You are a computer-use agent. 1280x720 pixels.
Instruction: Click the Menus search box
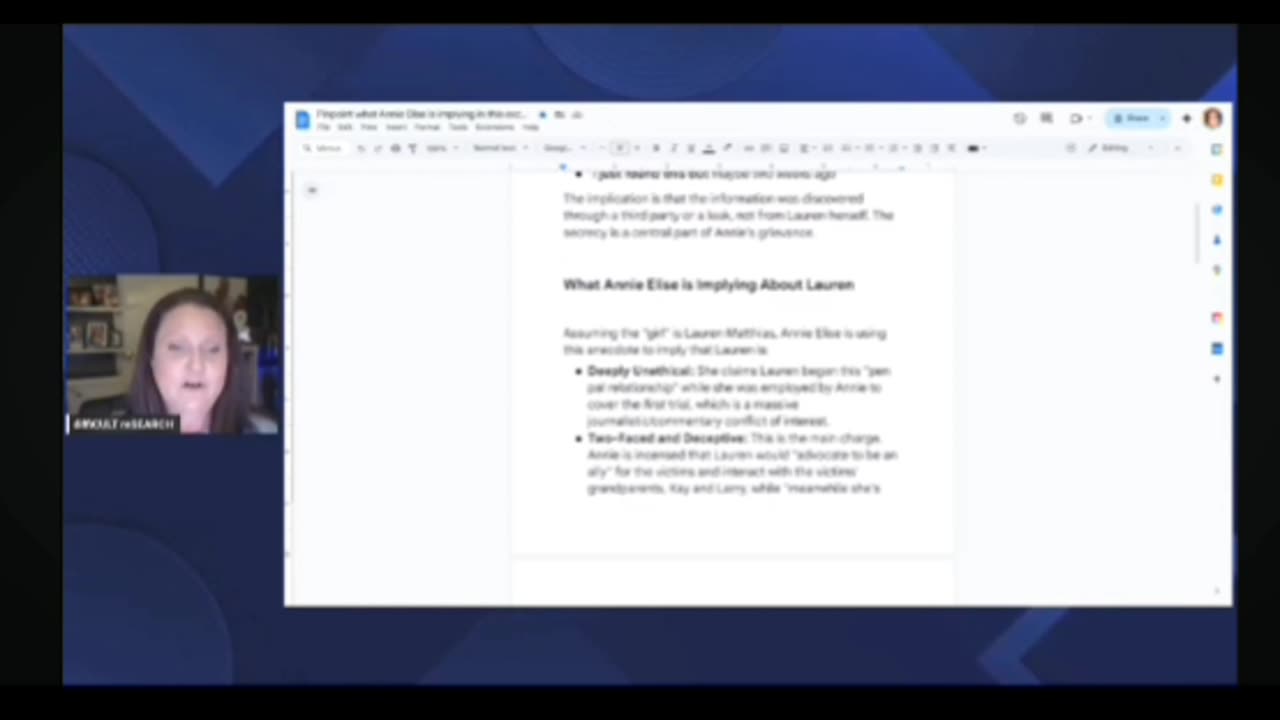(x=325, y=148)
